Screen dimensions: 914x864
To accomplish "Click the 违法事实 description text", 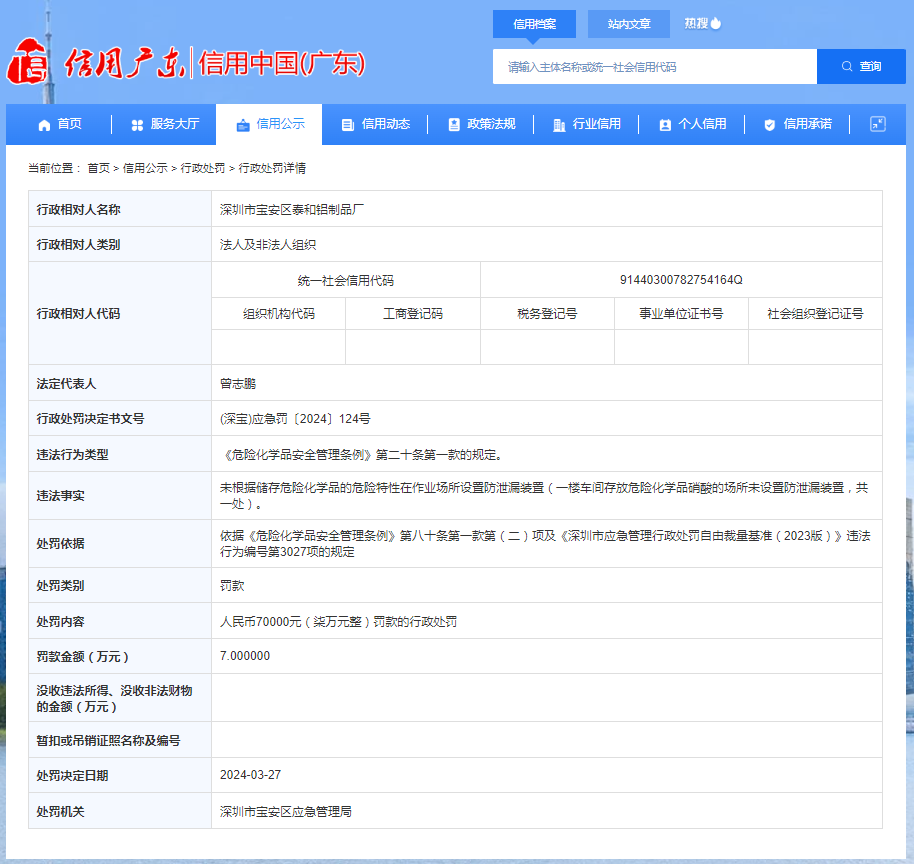I will (x=544, y=496).
